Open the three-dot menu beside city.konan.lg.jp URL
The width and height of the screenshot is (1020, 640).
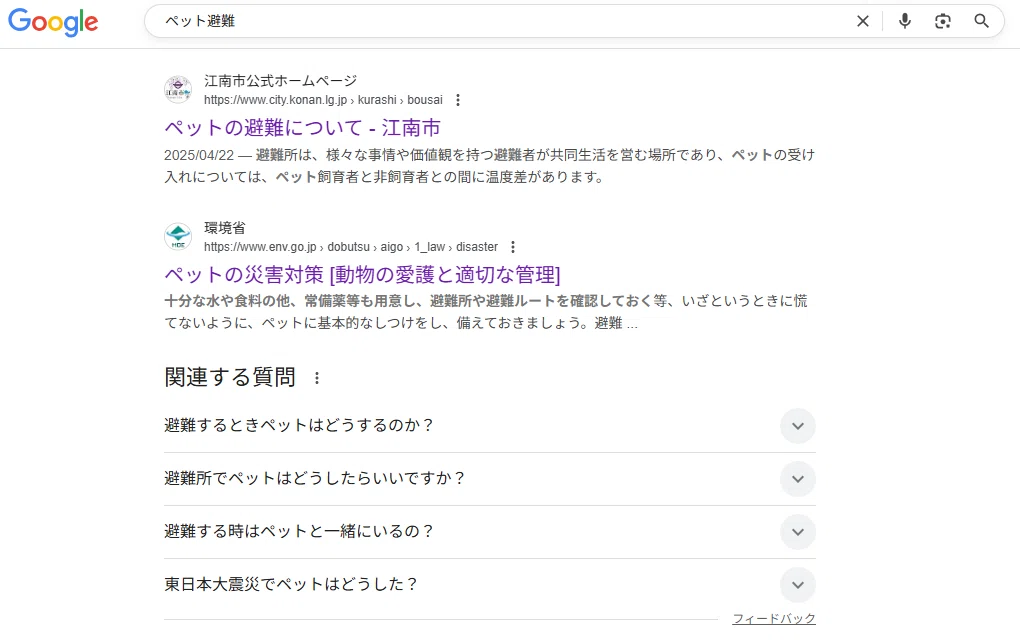(x=458, y=100)
